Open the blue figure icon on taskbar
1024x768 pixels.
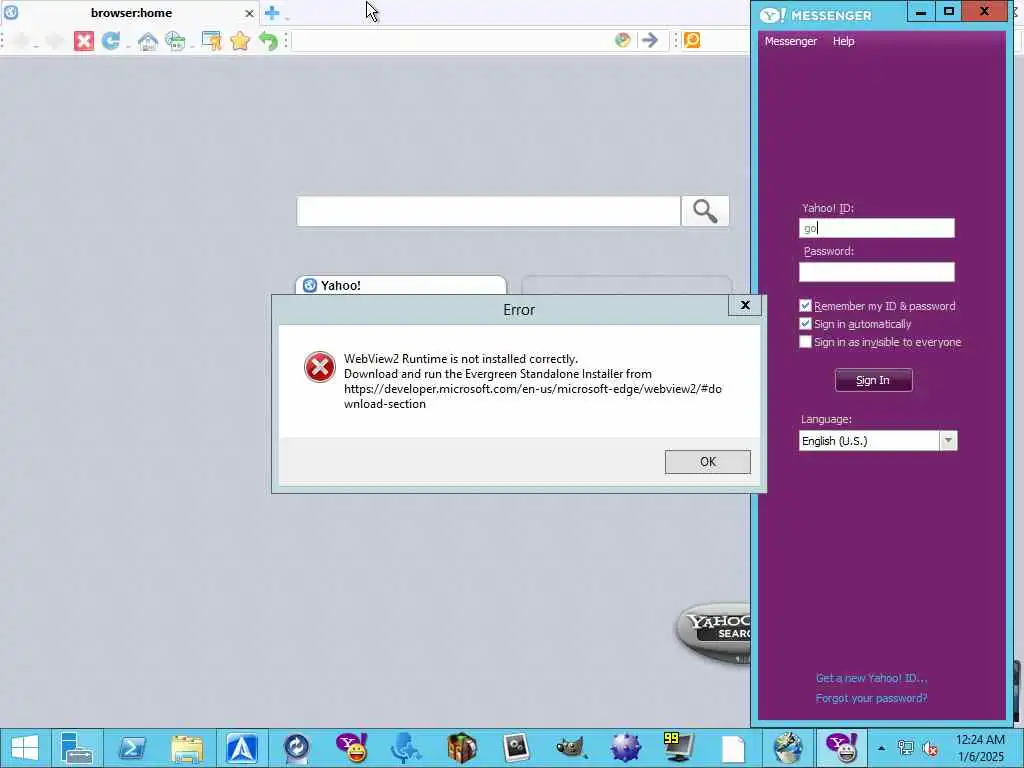(x=406, y=748)
